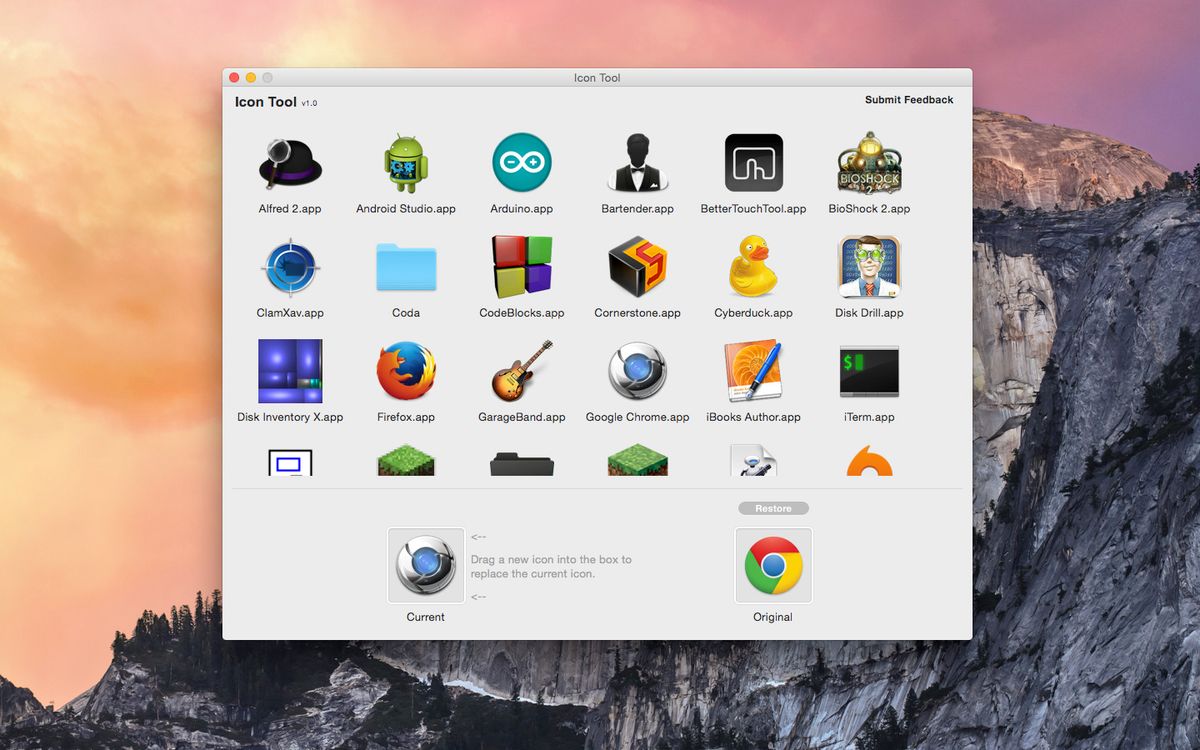Select the Alfred 2.app icon
Screen dimensions: 1200x750
click(289, 163)
